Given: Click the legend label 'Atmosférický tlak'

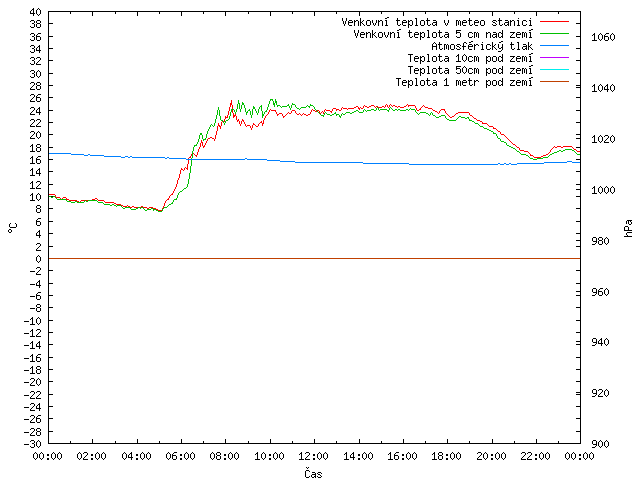Looking at the screenshot, I should [x=482, y=46].
